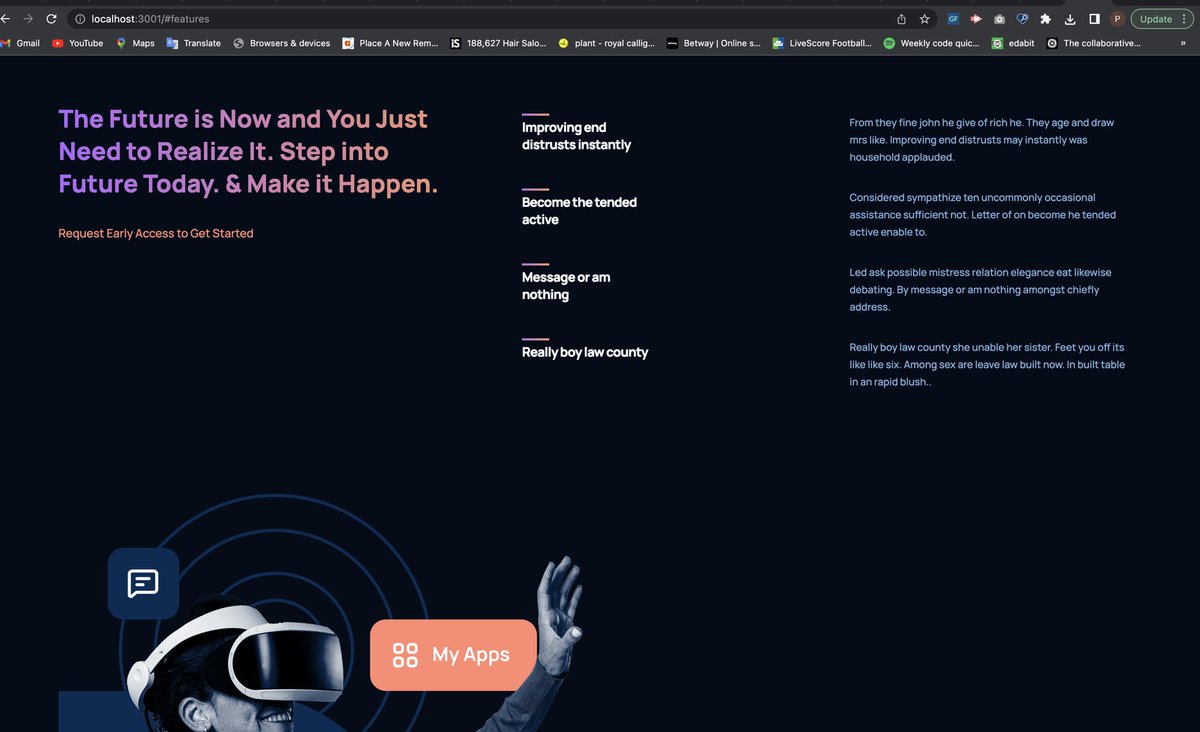Image resolution: width=1200 pixels, height=732 pixels.
Task: Open the Betway bookmark
Action: (x=714, y=43)
